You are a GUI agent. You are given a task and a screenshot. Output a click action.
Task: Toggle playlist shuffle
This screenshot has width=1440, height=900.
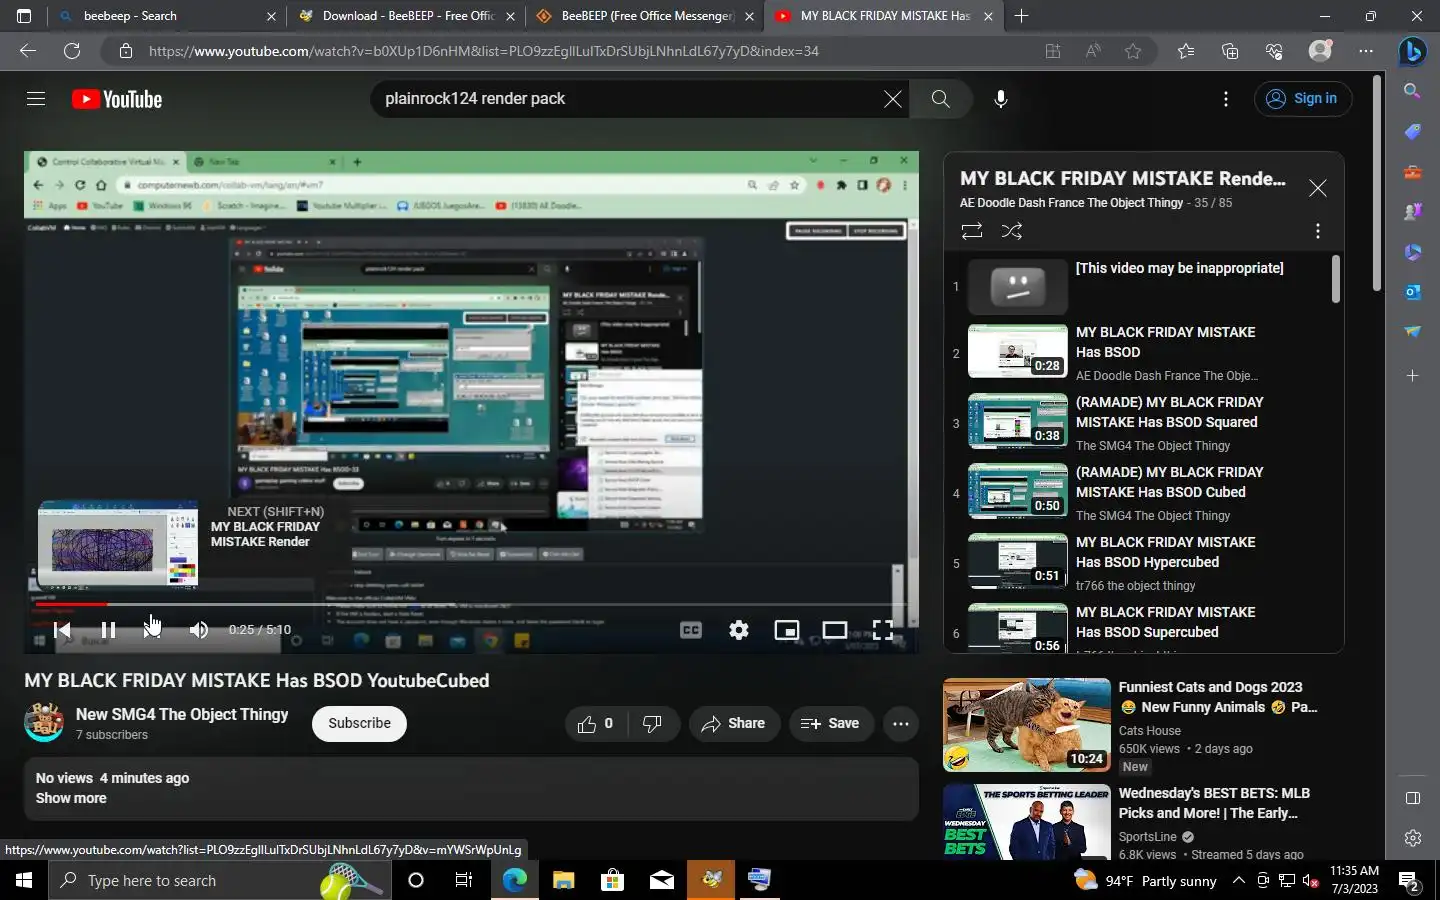click(x=1011, y=231)
